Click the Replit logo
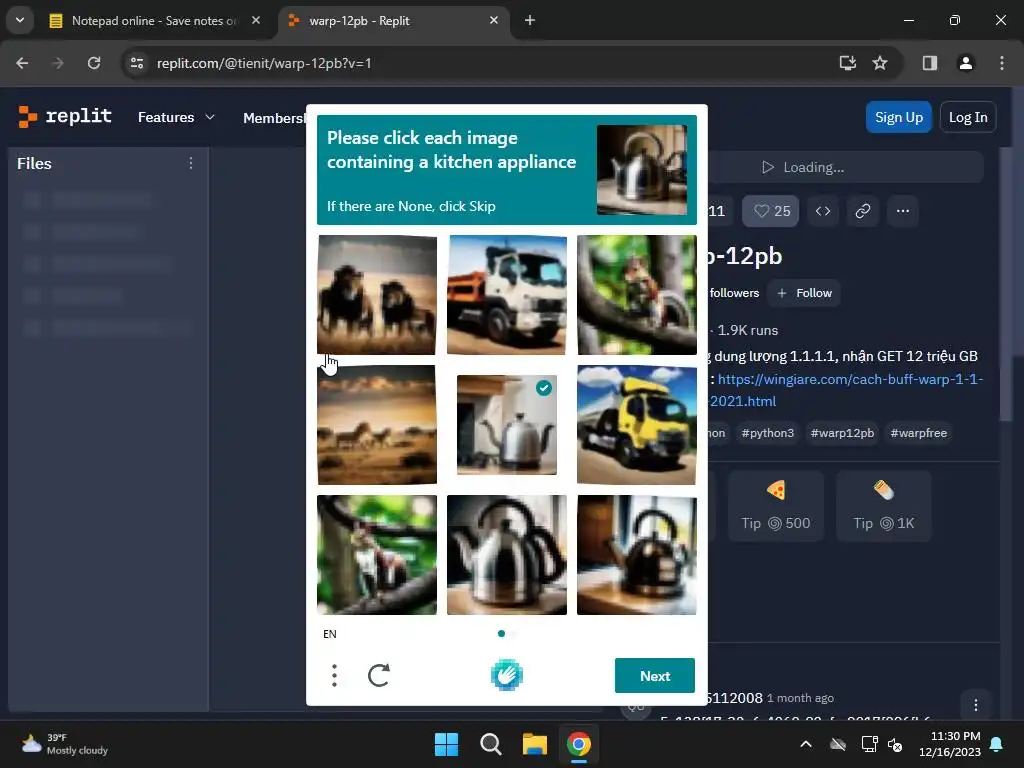This screenshot has height=768, width=1024. [65, 117]
